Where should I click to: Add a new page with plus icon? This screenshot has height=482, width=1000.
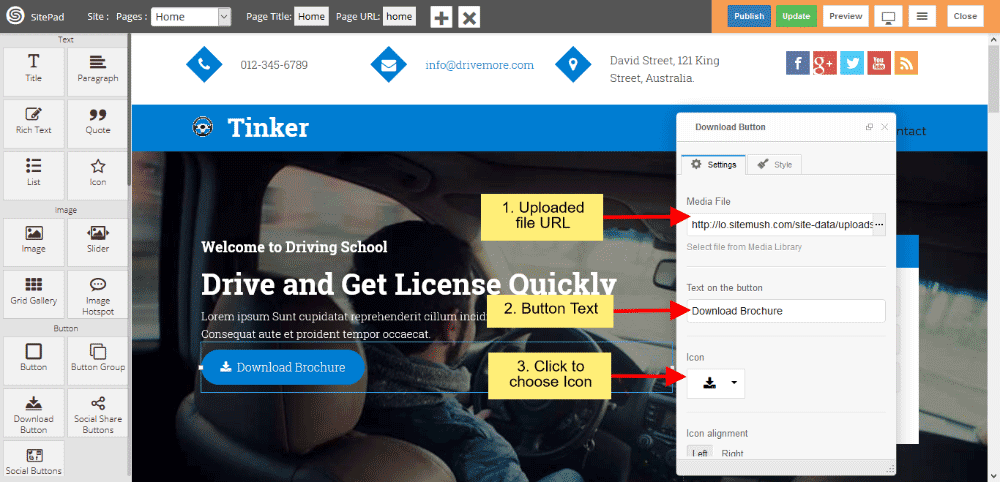[x=441, y=17]
